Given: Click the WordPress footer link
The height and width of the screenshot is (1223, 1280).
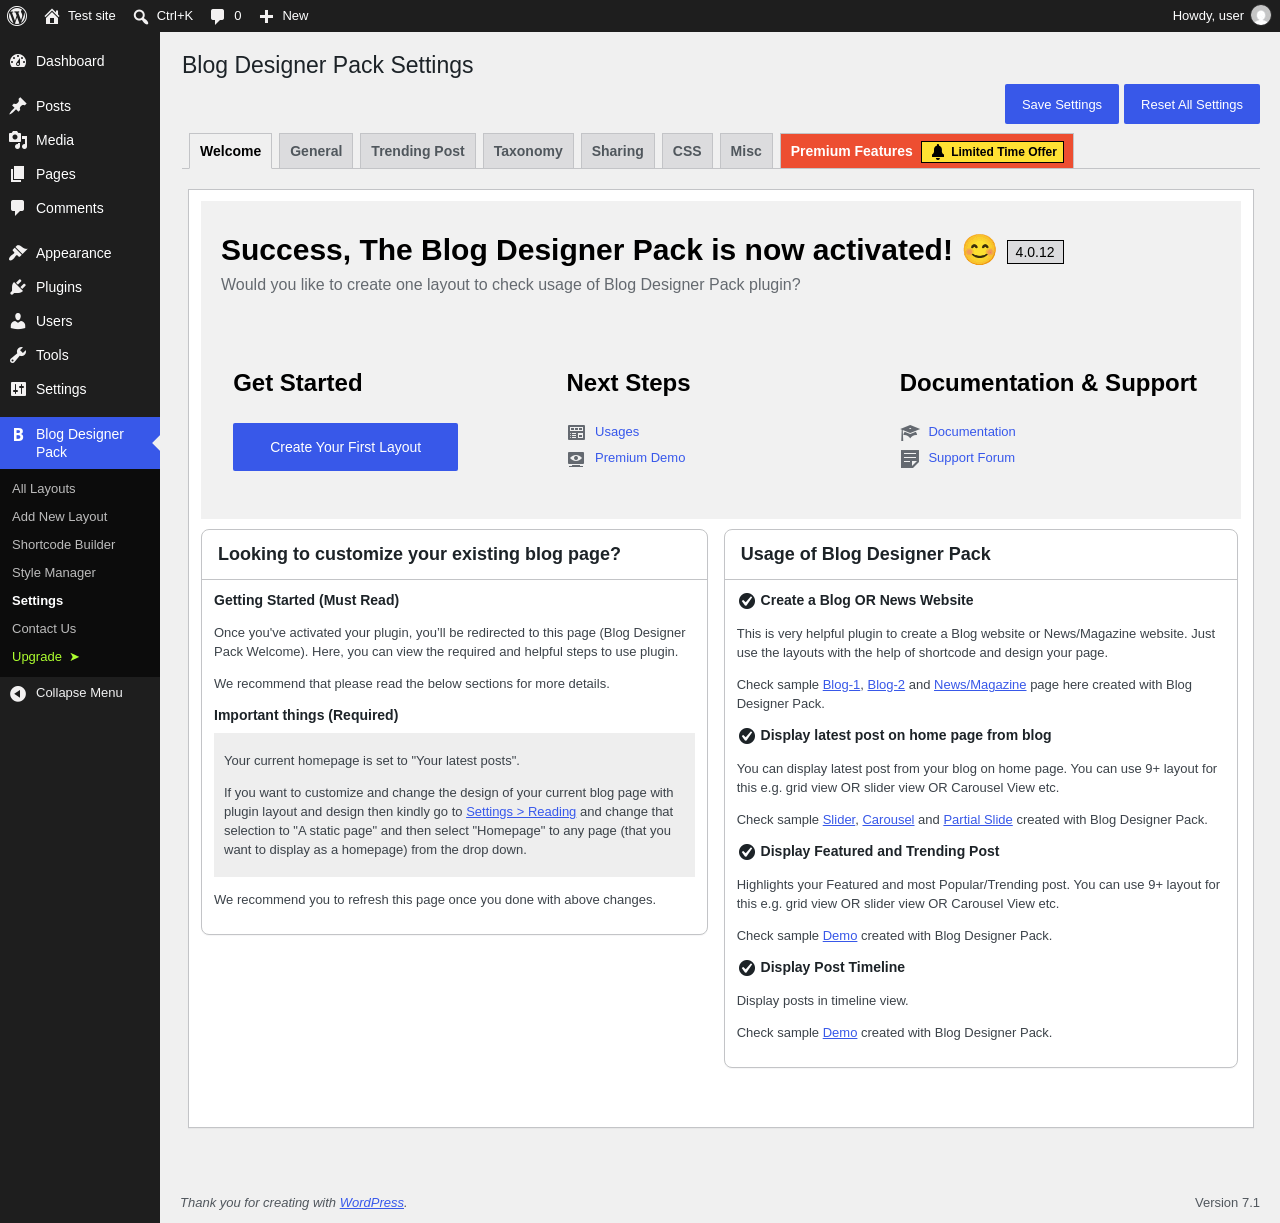Looking at the screenshot, I should 372,1203.
